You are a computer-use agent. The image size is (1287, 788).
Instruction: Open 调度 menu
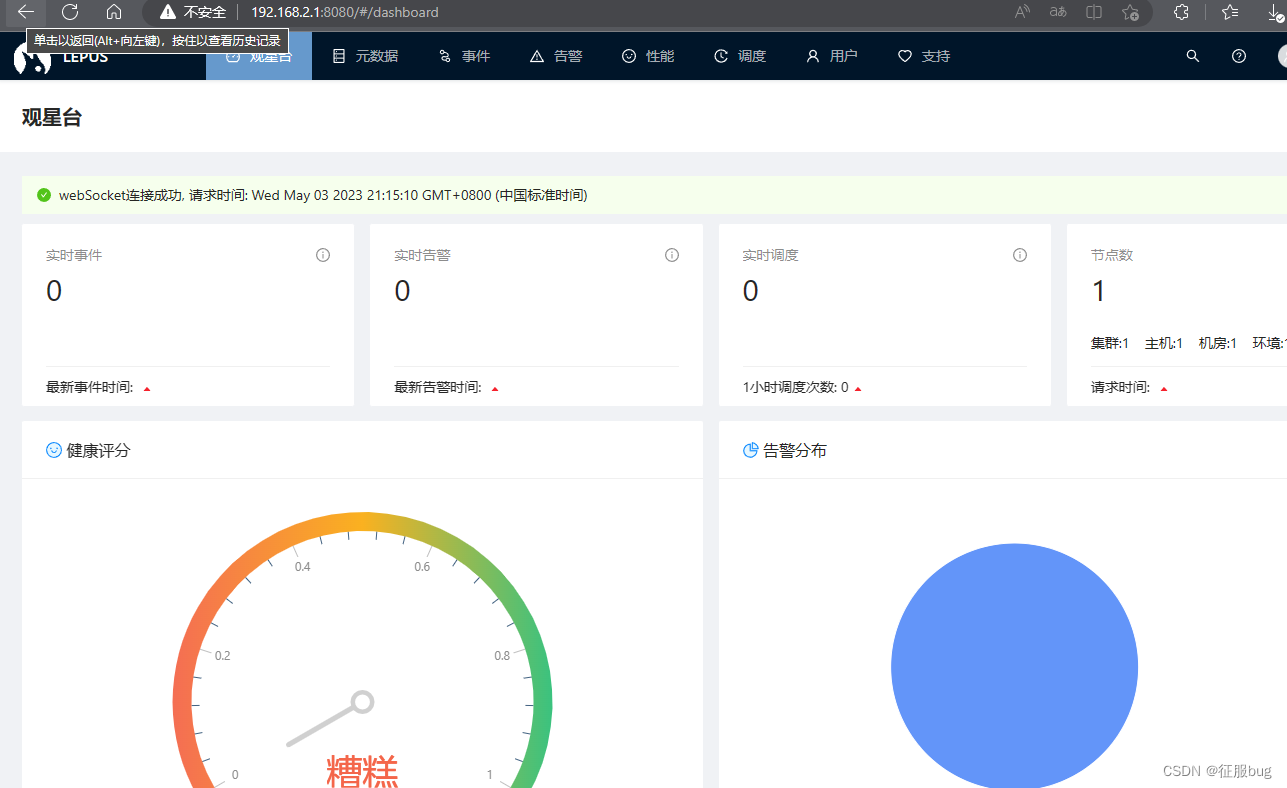[x=740, y=56]
